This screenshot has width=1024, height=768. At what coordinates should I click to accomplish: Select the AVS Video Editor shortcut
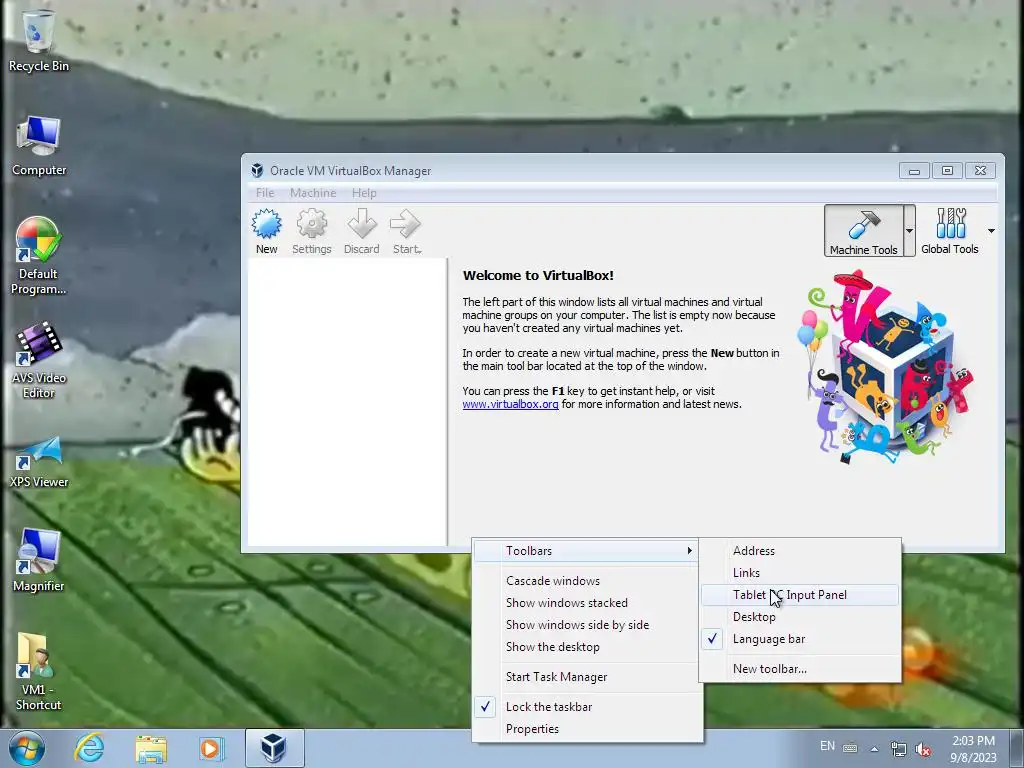tap(39, 360)
